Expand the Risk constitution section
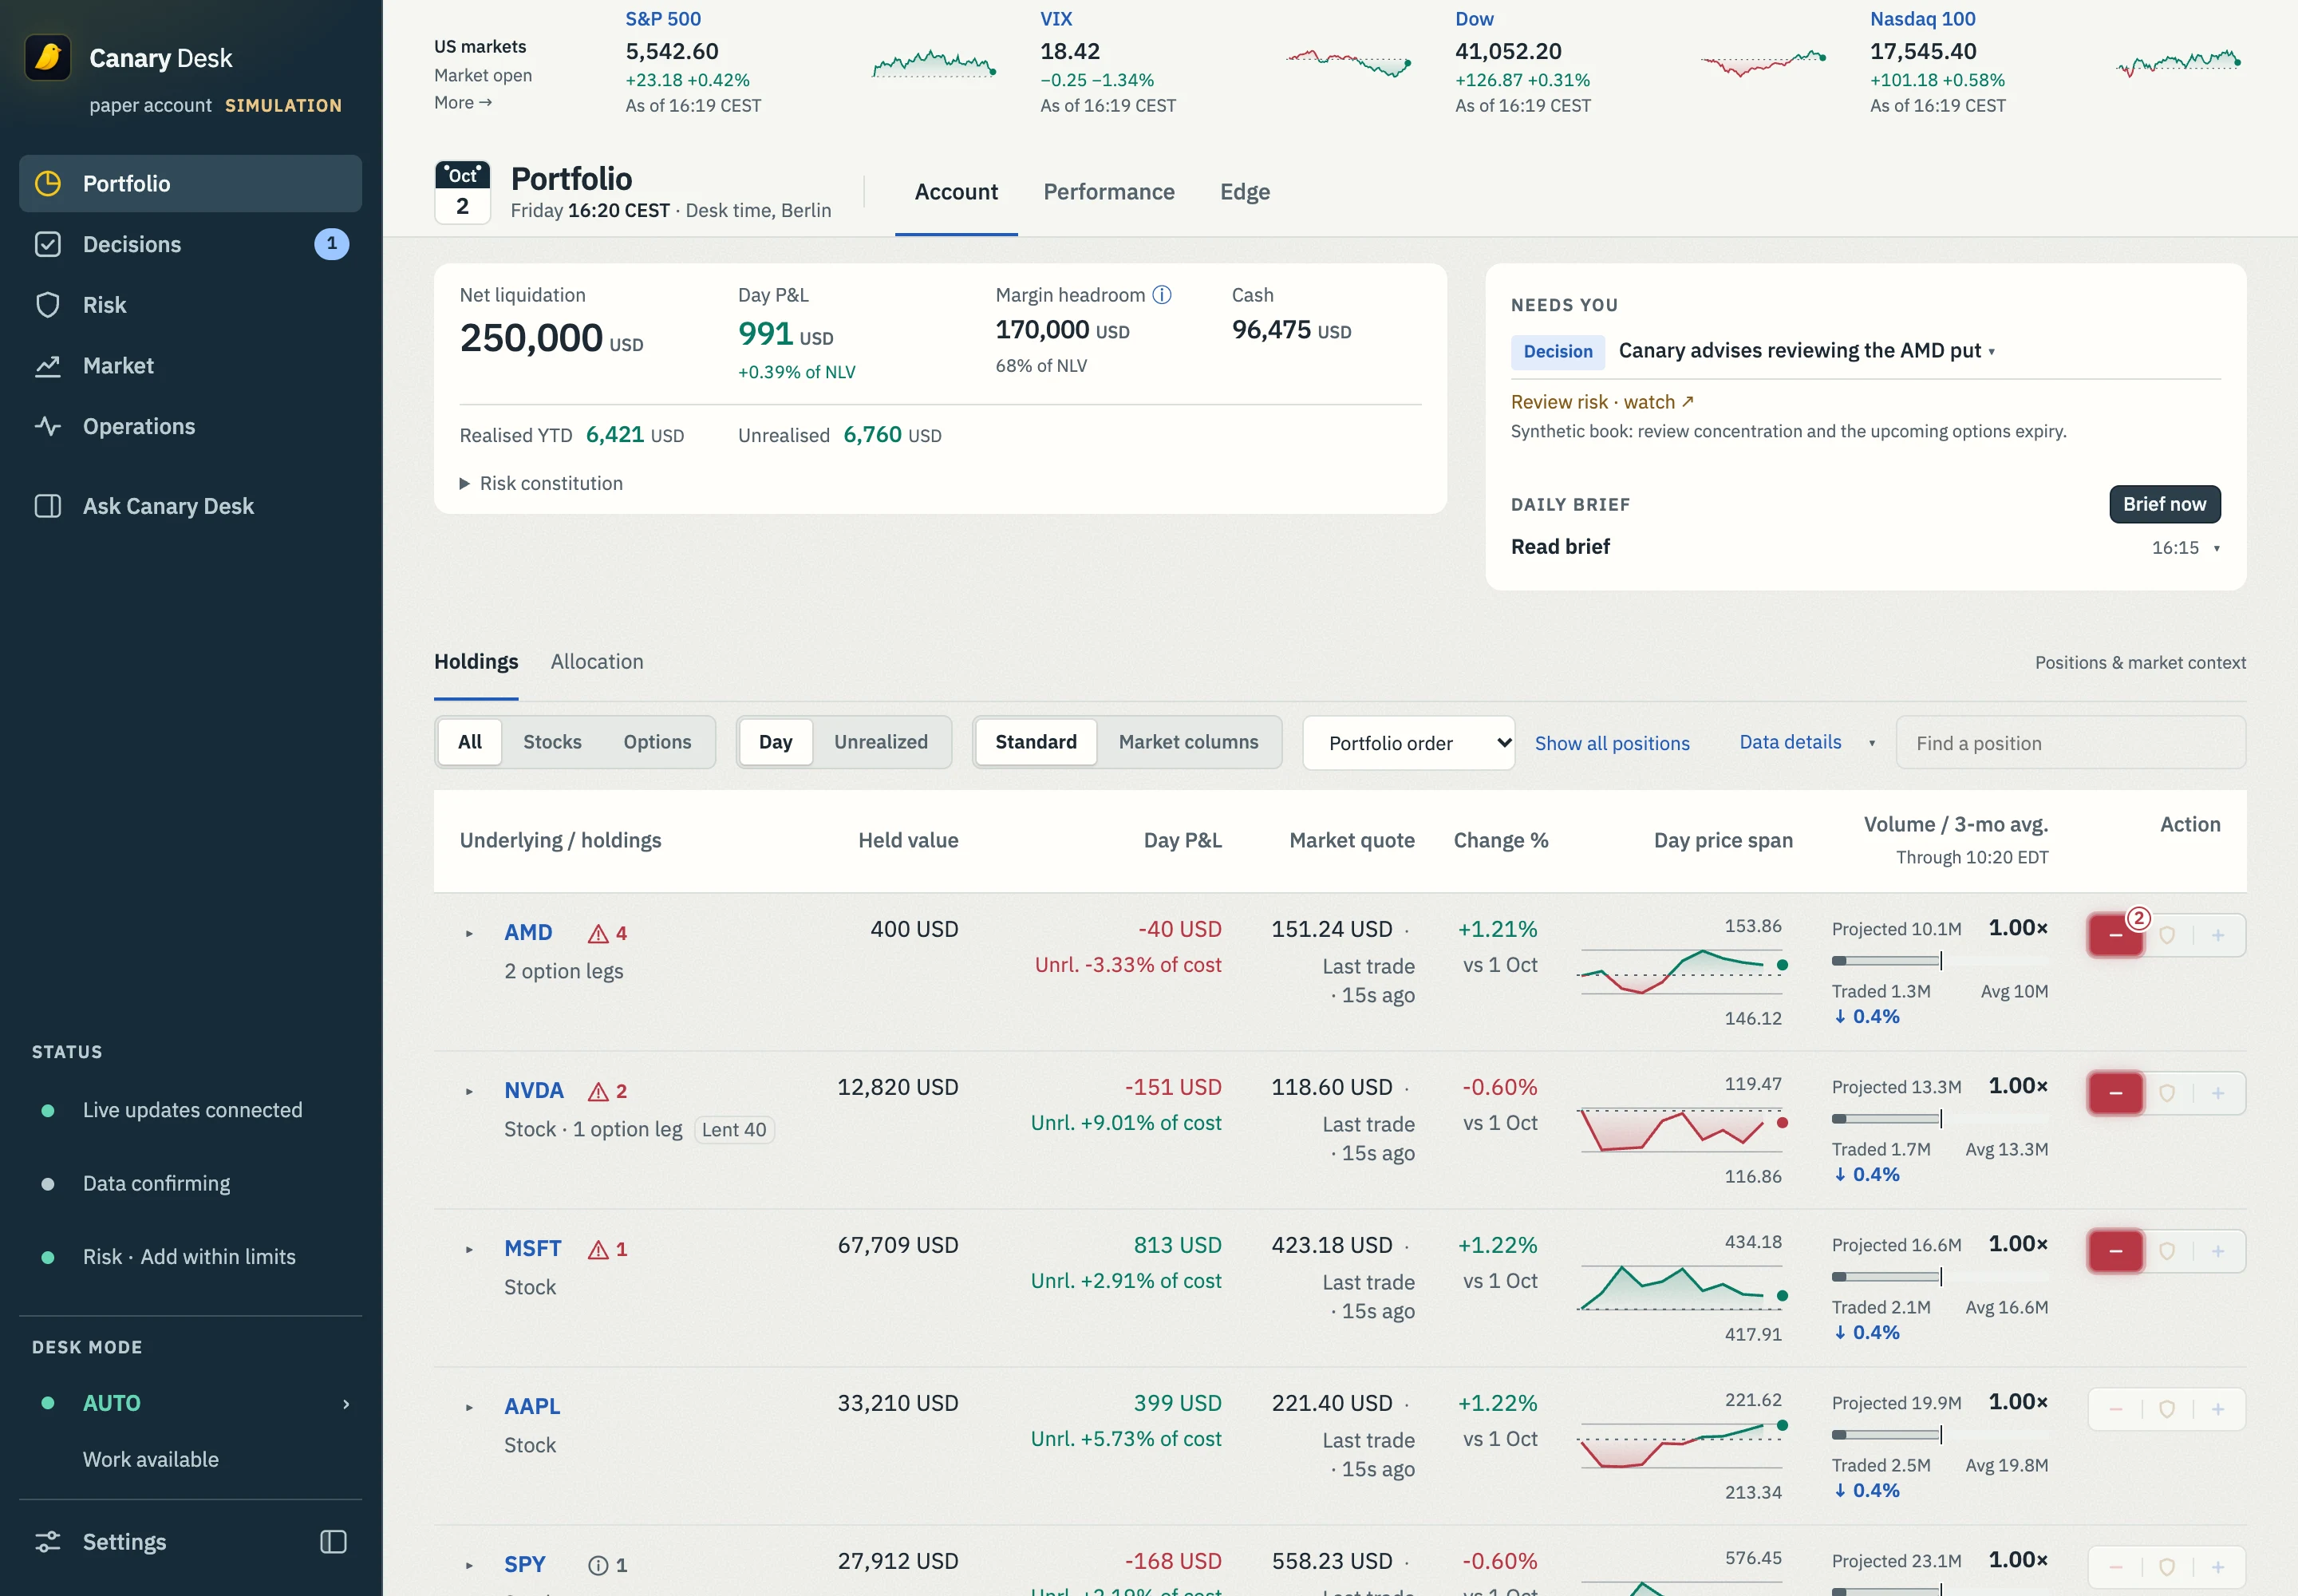This screenshot has width=2298, height=1596. (x=541, y=483)
